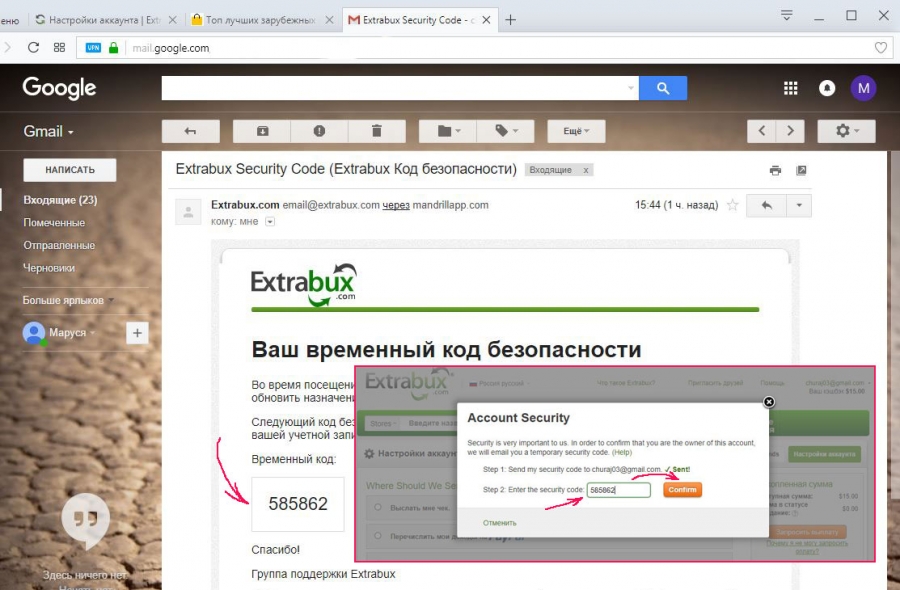Open Маруся chat status dropdown

(x=72, y=333)
